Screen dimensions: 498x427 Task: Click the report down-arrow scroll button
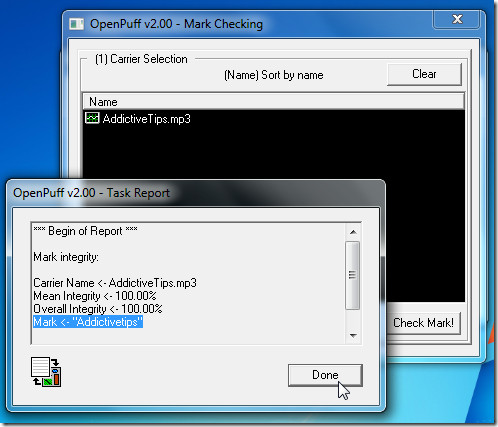pyautogui.click(x=353, y=335)
